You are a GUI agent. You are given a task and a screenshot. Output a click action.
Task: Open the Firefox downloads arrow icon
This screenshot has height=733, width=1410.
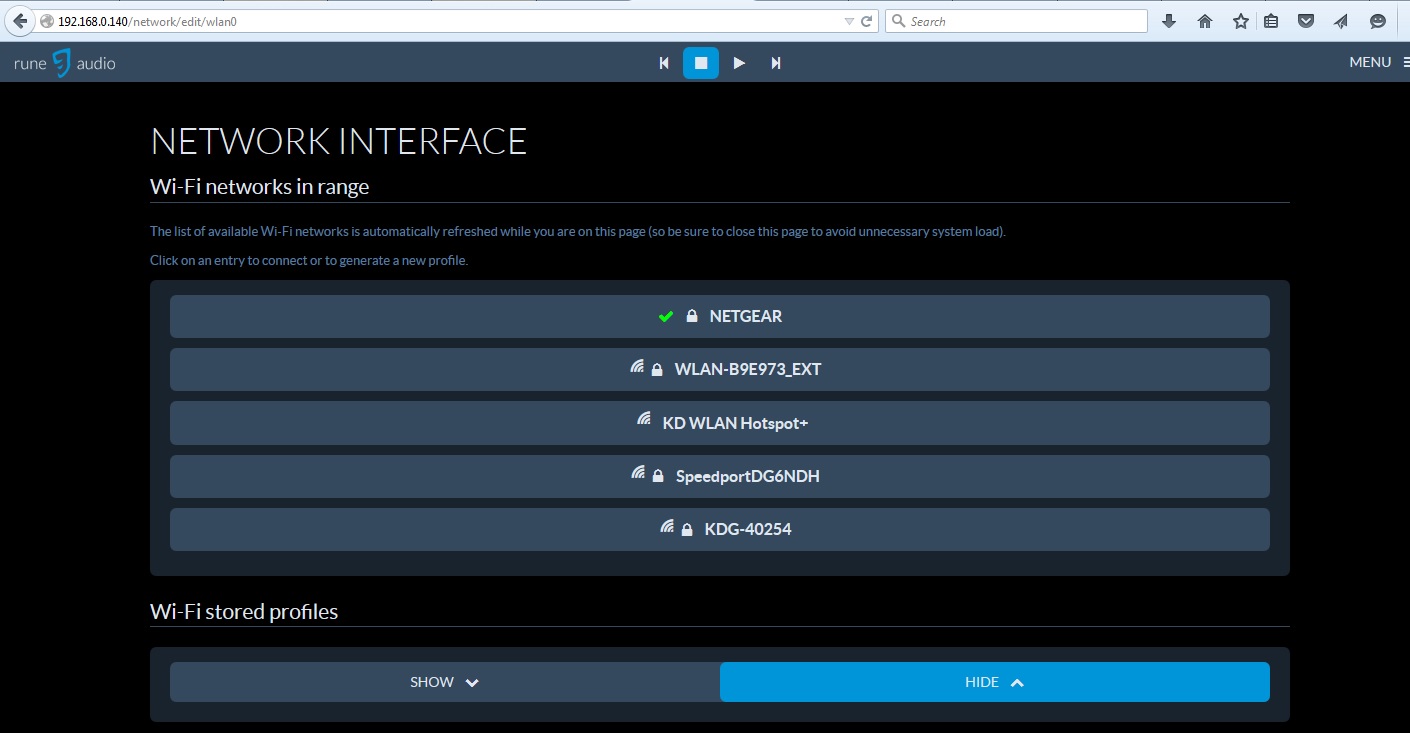pos(1168,21)
